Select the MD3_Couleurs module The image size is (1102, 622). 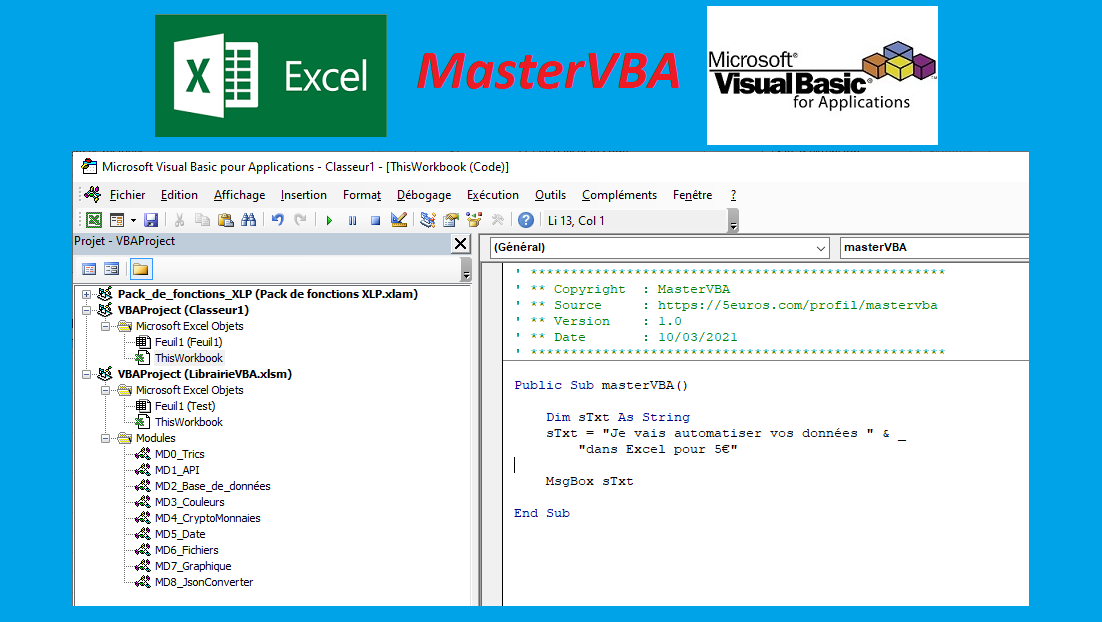(189, 503)
